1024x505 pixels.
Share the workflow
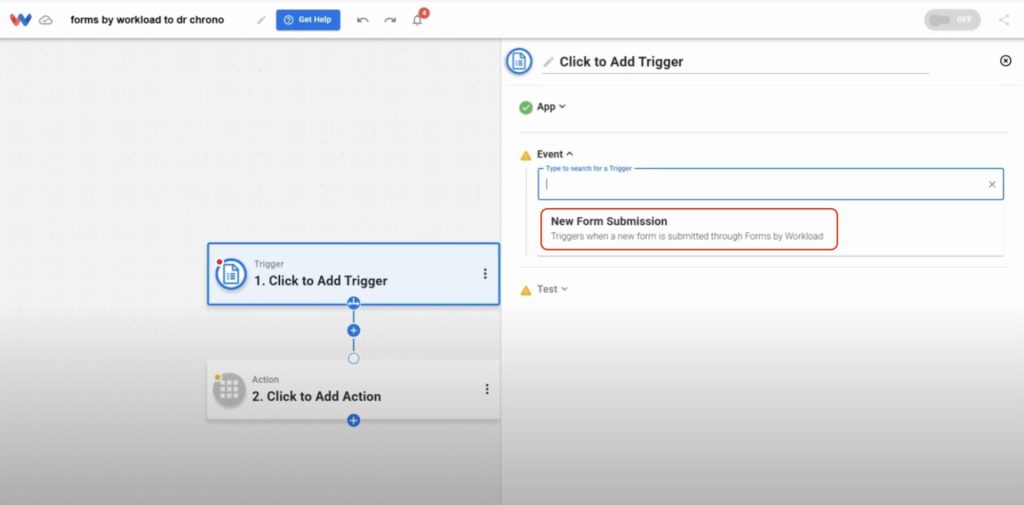click(x=1004, y=20)
